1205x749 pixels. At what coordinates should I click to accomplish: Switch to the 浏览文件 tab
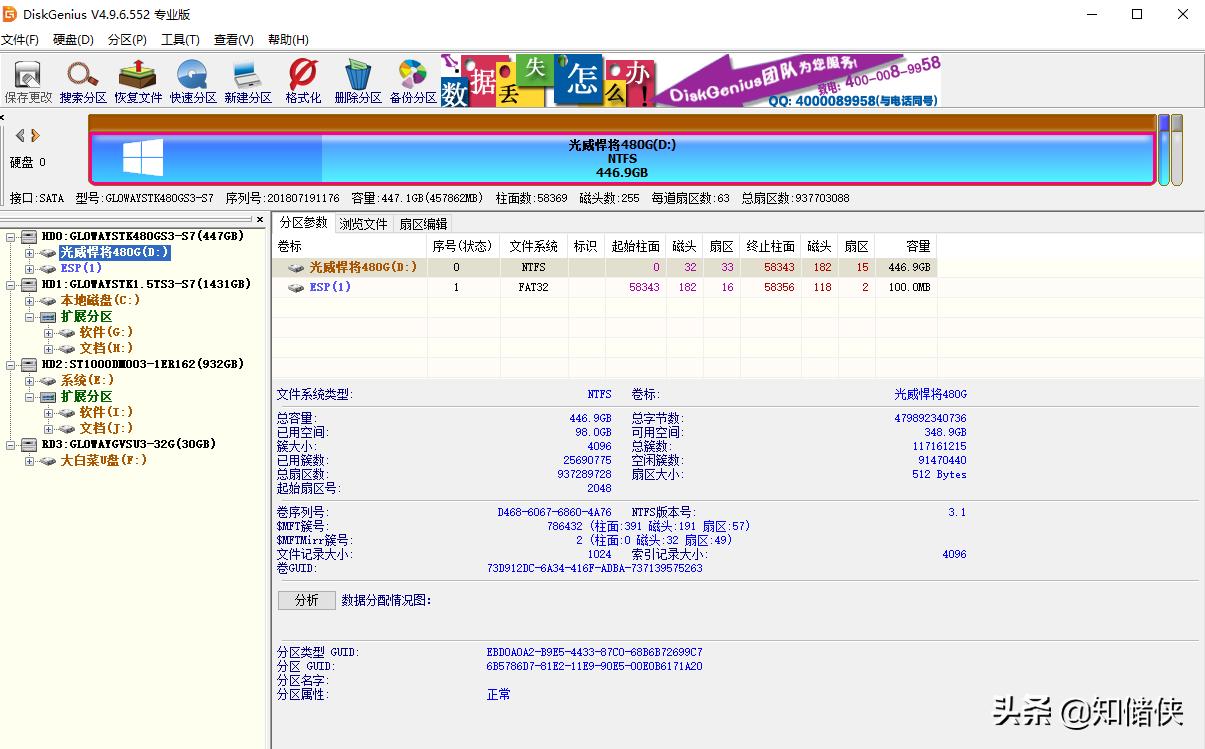[x=364, y=223]
